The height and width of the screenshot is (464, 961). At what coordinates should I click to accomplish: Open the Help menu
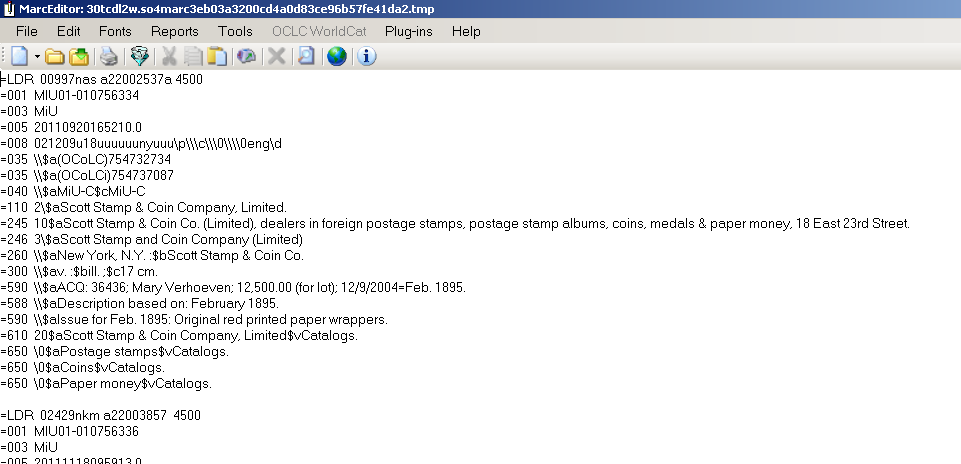coord(466,31)
